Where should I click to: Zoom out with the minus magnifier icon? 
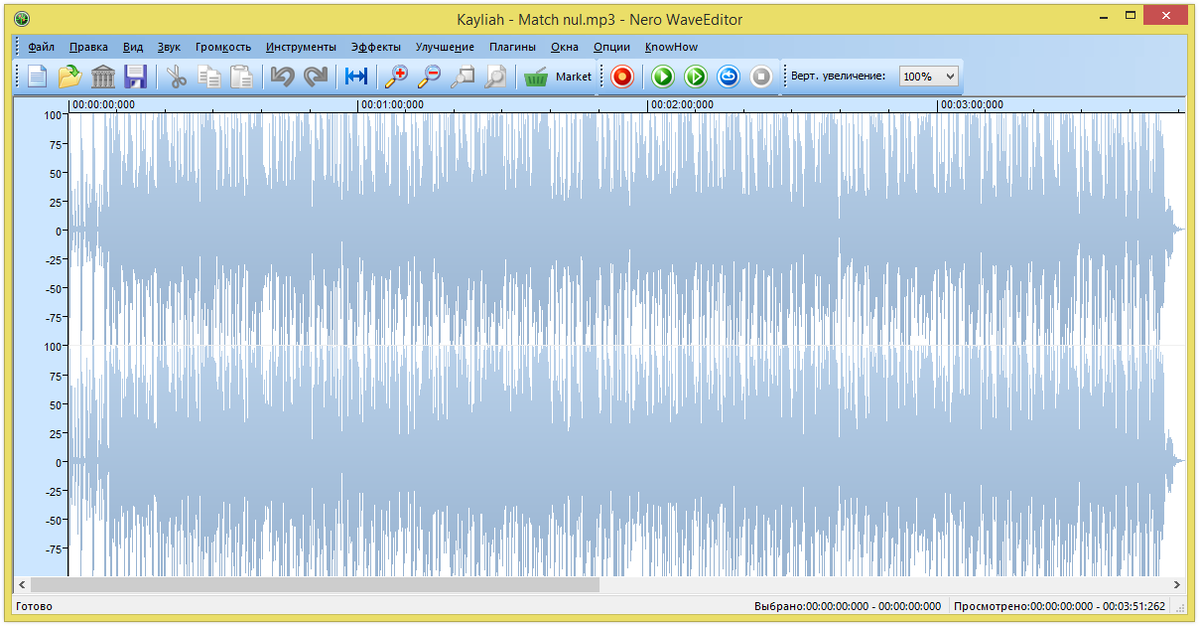430,76
